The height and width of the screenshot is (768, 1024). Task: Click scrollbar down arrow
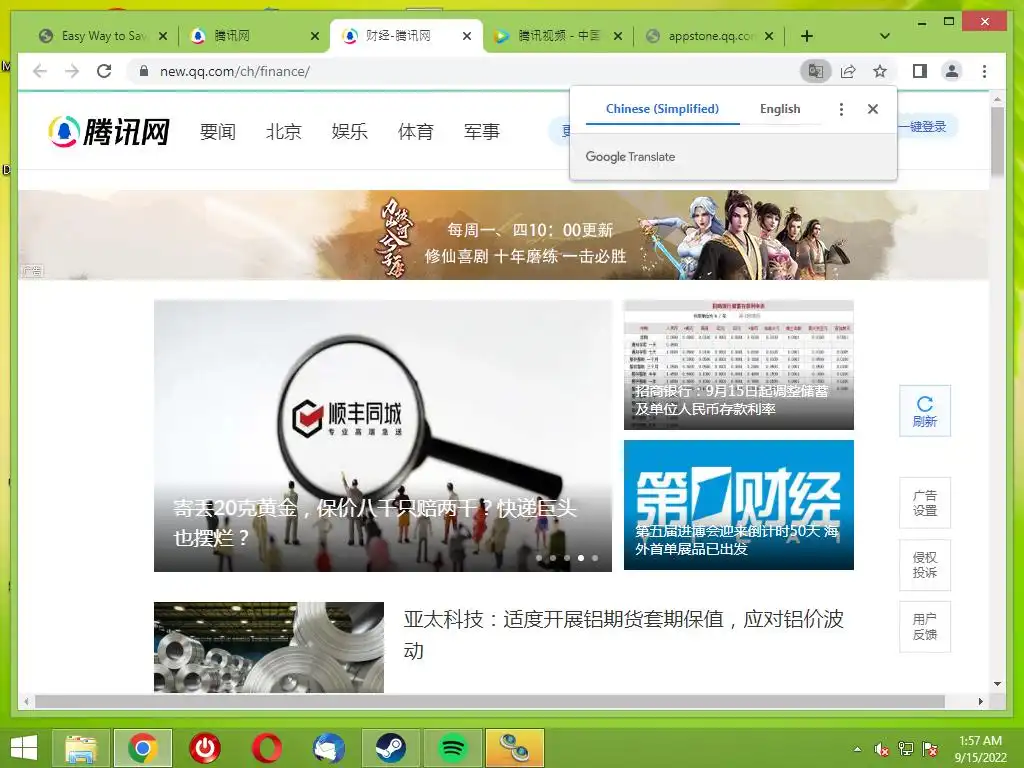[997, 684]
